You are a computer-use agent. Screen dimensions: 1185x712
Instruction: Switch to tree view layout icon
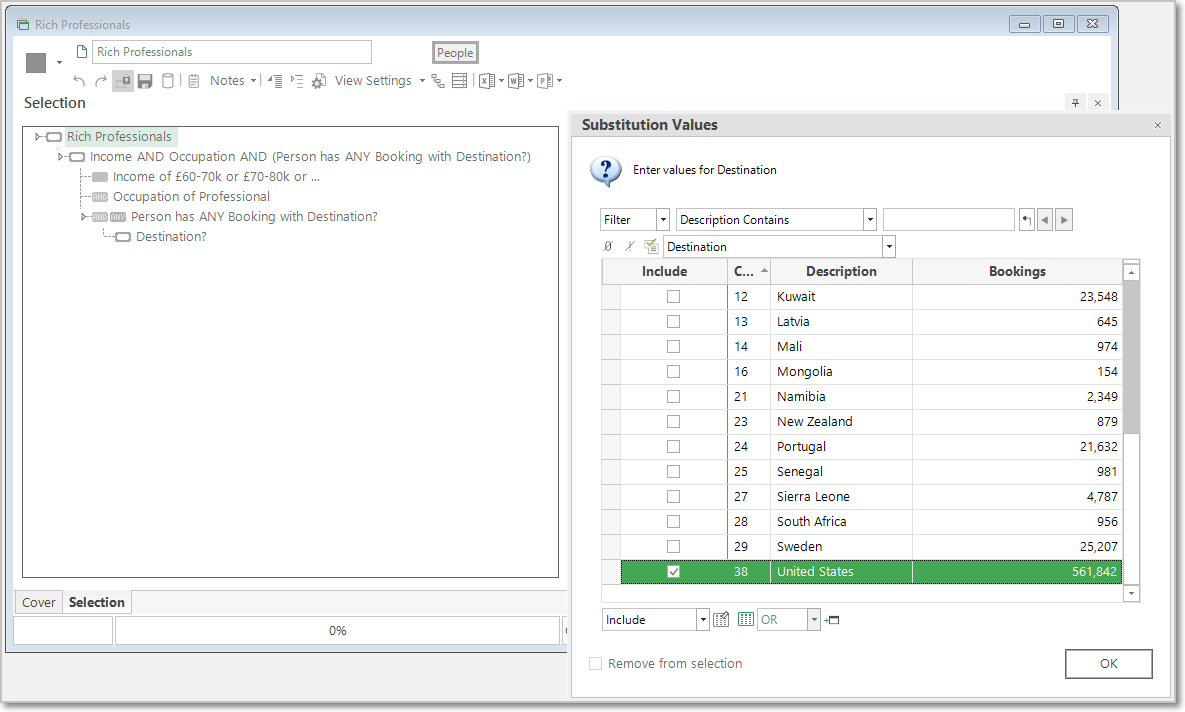438,81
